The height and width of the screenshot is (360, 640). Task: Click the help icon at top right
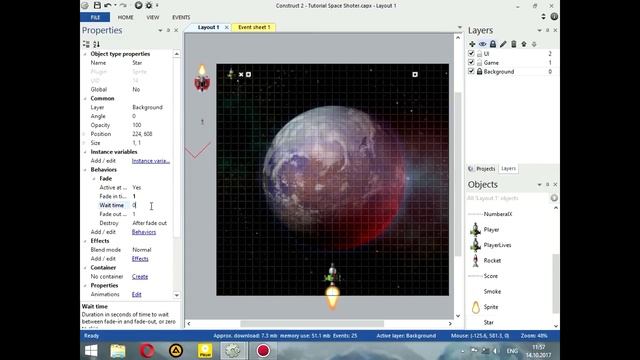click(x=554, y=17)
